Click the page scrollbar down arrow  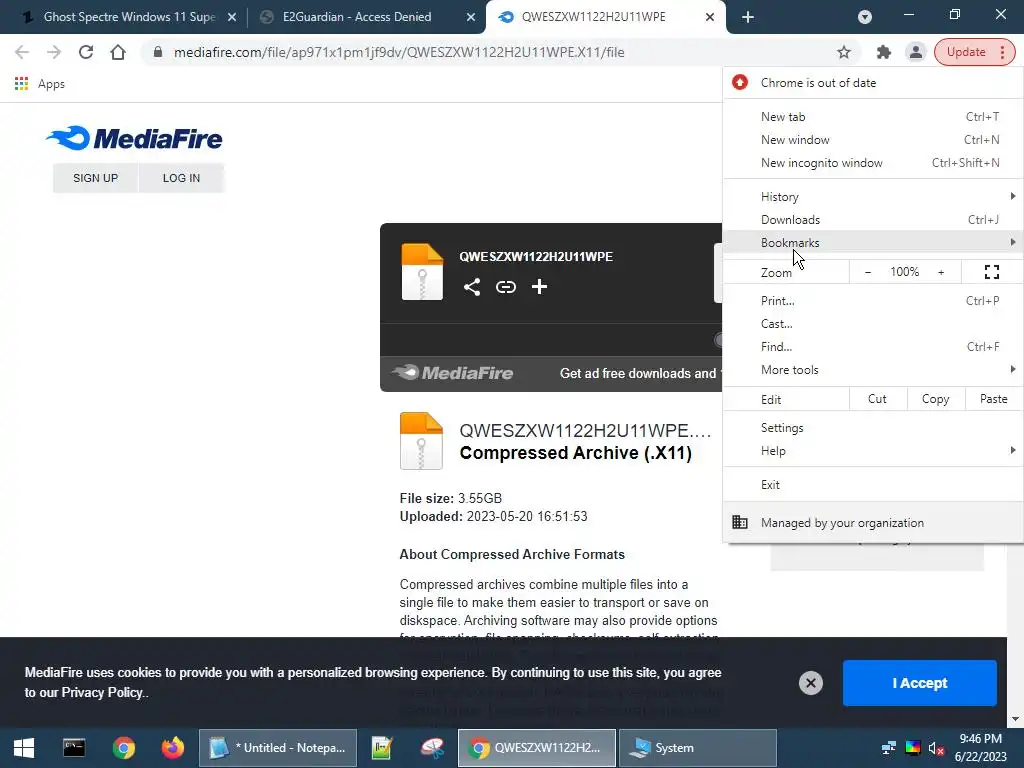pyautogui.click(x=1015, y=719)
